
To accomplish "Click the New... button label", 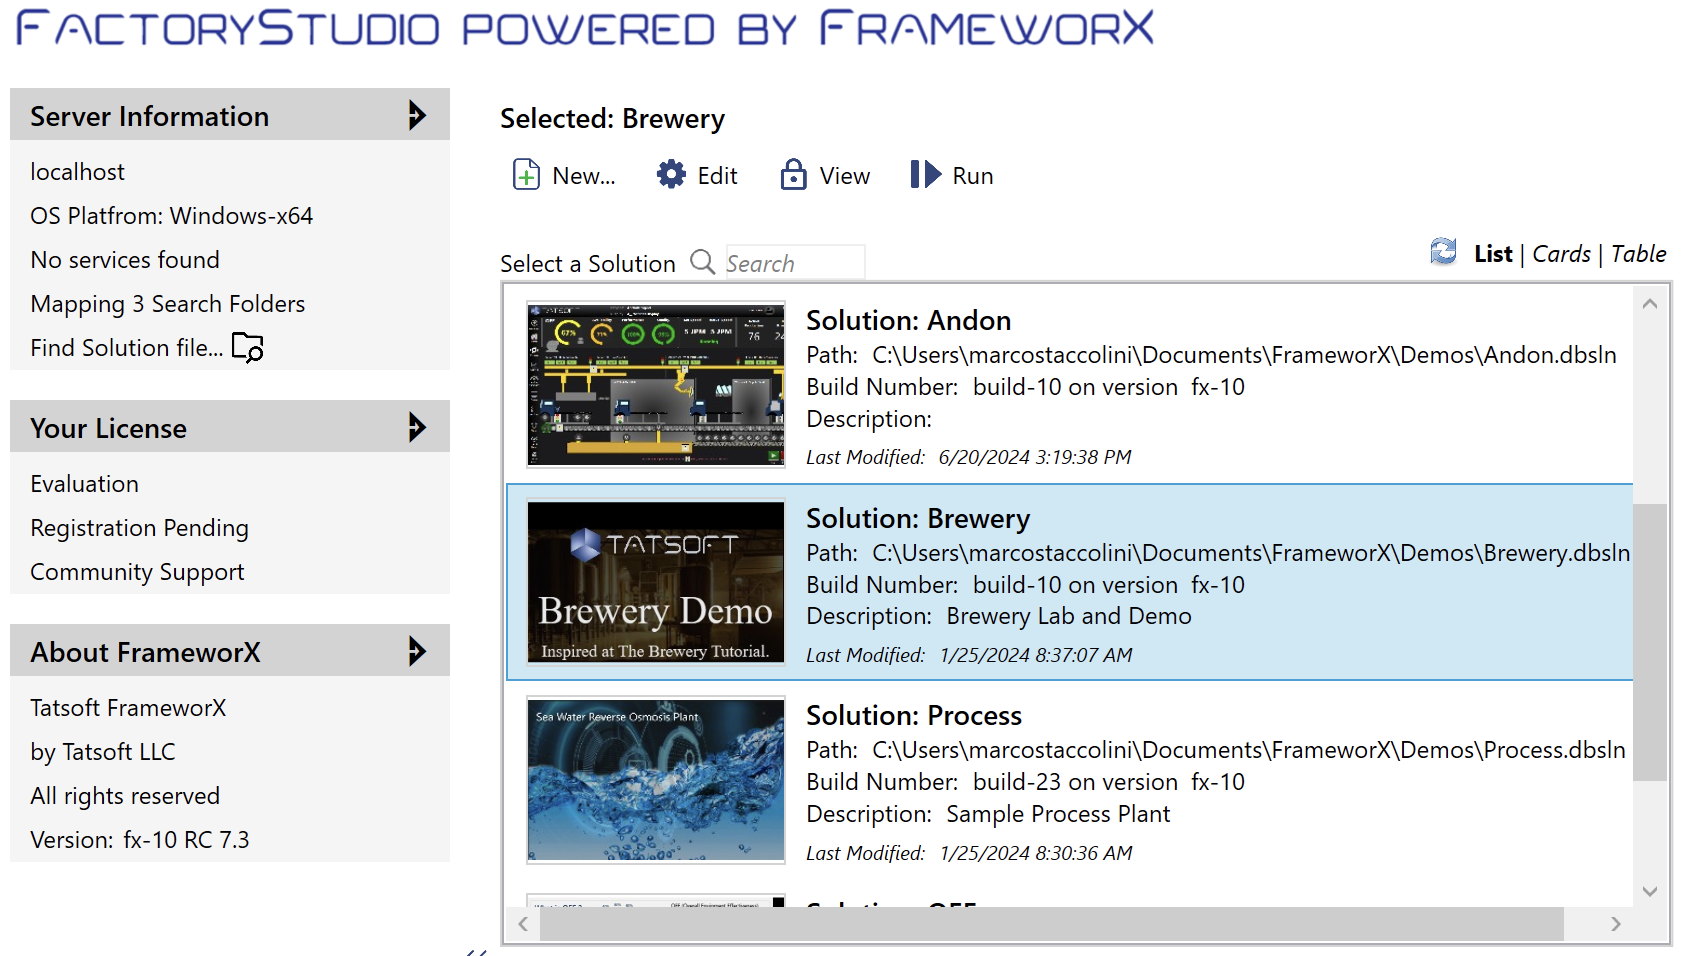I will 584,176.
